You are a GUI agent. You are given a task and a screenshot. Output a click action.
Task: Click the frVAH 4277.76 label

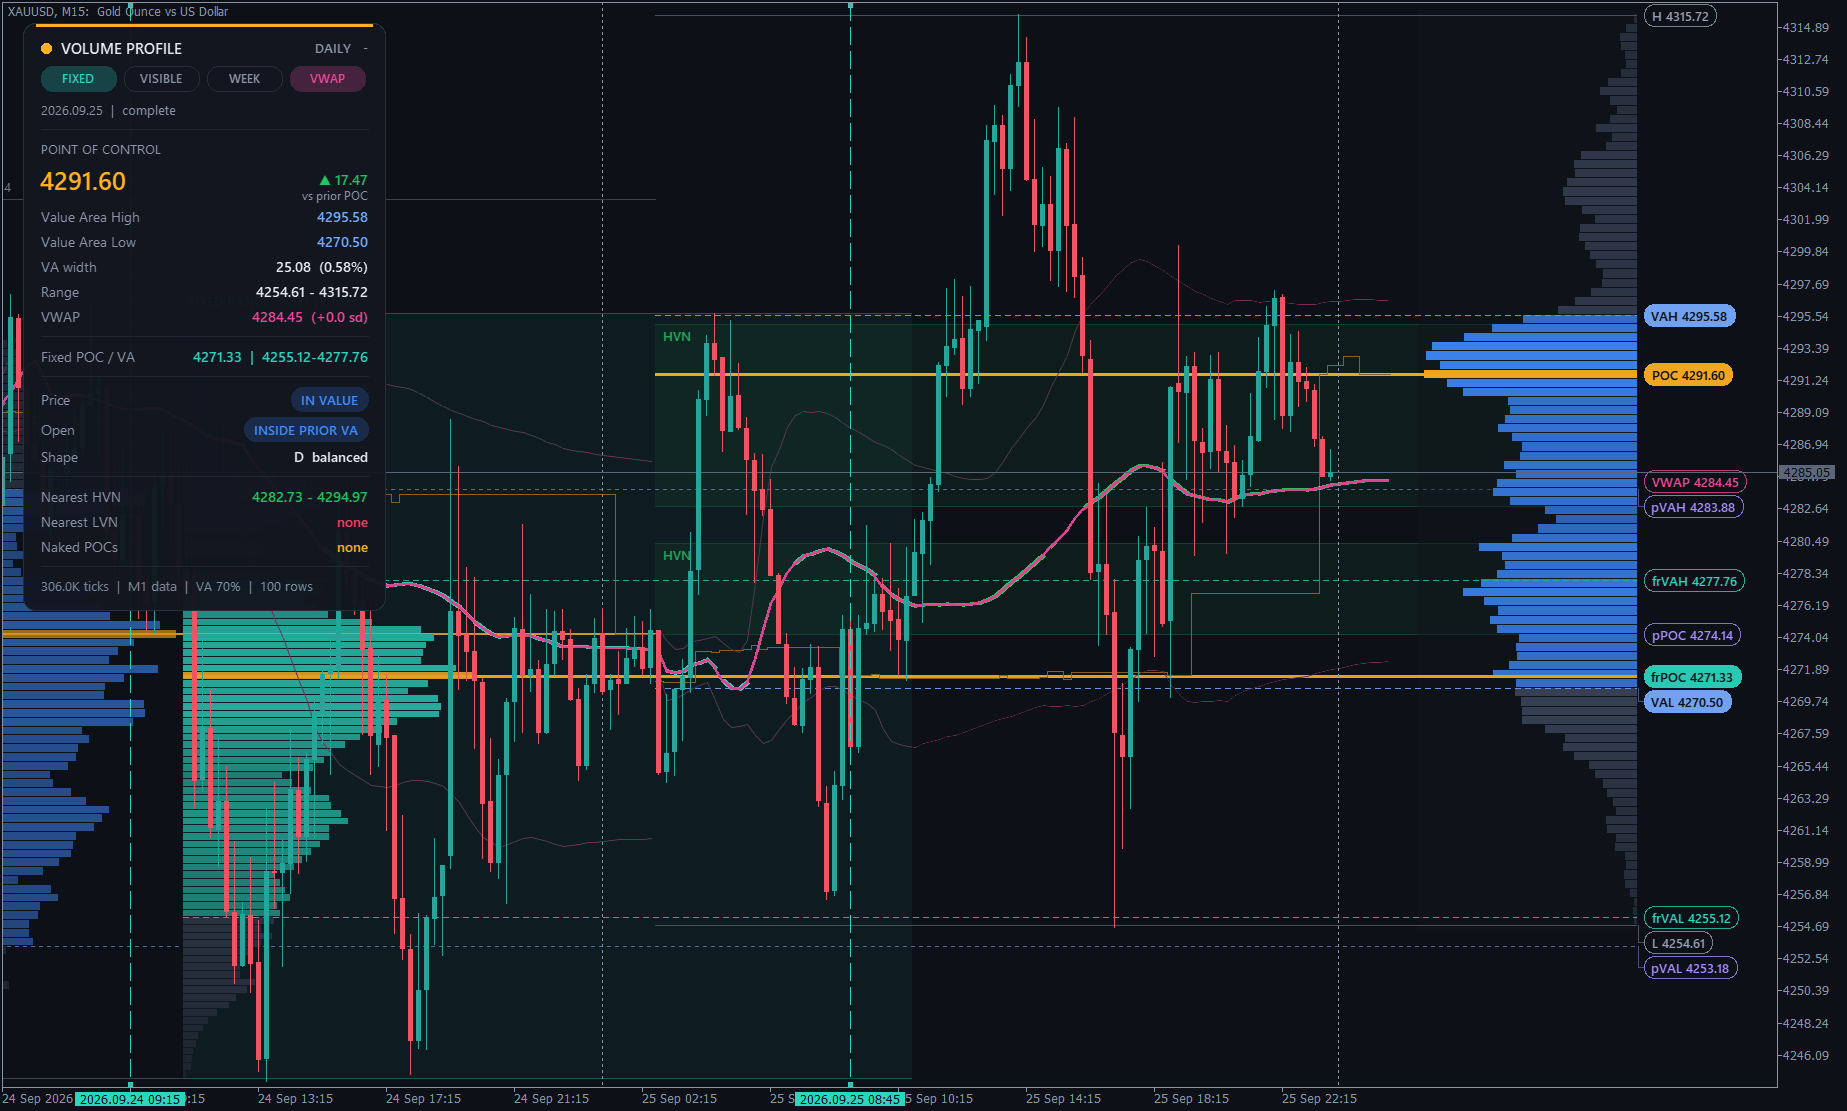(1694, 582)
